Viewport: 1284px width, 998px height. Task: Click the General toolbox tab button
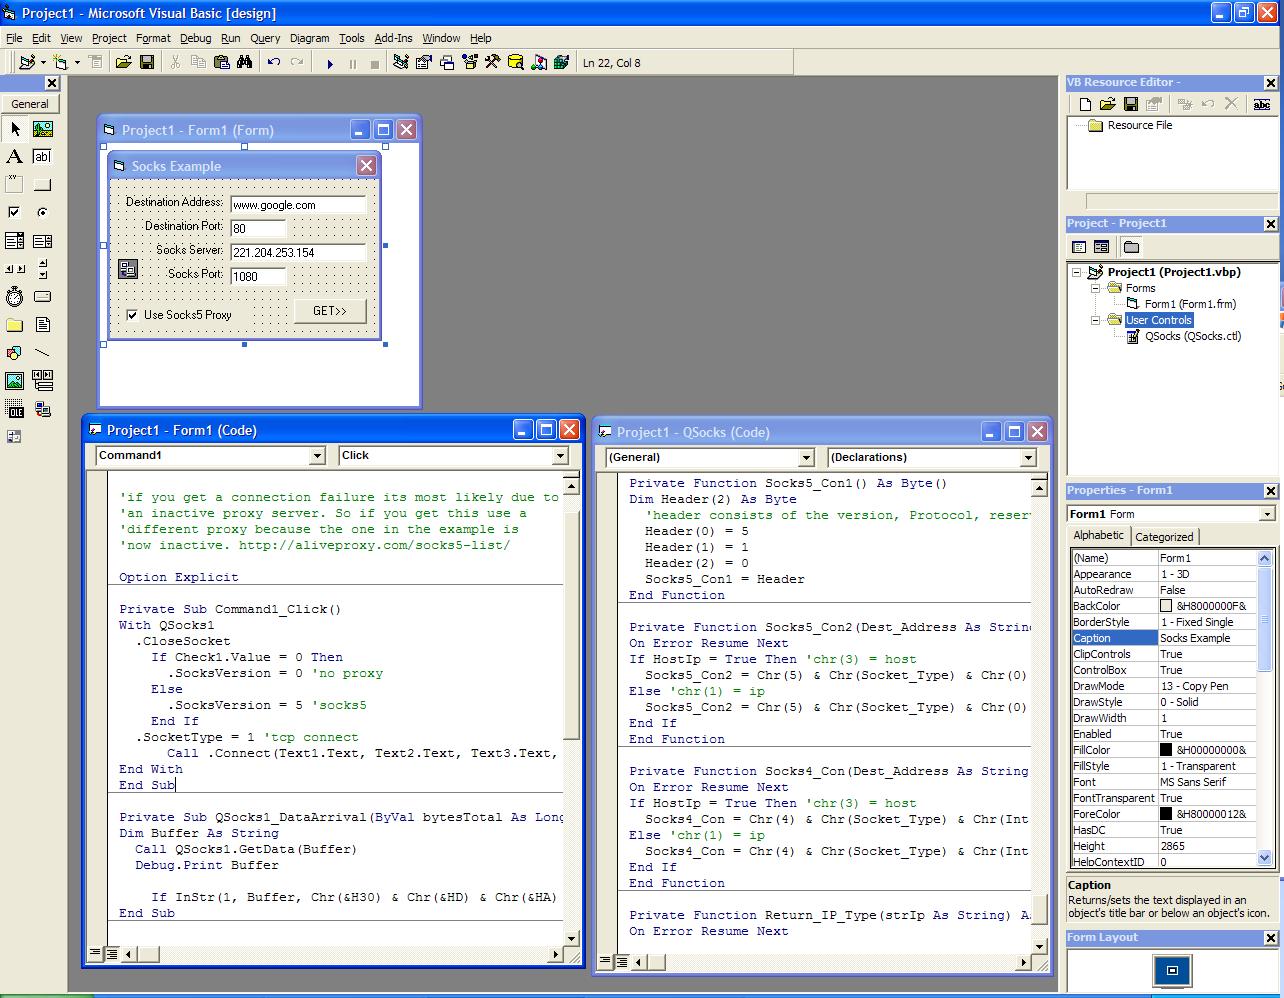click(x=30, y=104)
